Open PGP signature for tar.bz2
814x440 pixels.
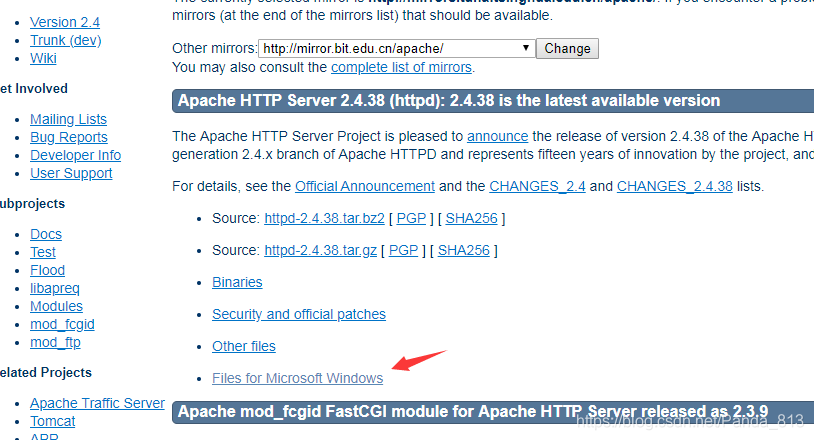(410, 218)
